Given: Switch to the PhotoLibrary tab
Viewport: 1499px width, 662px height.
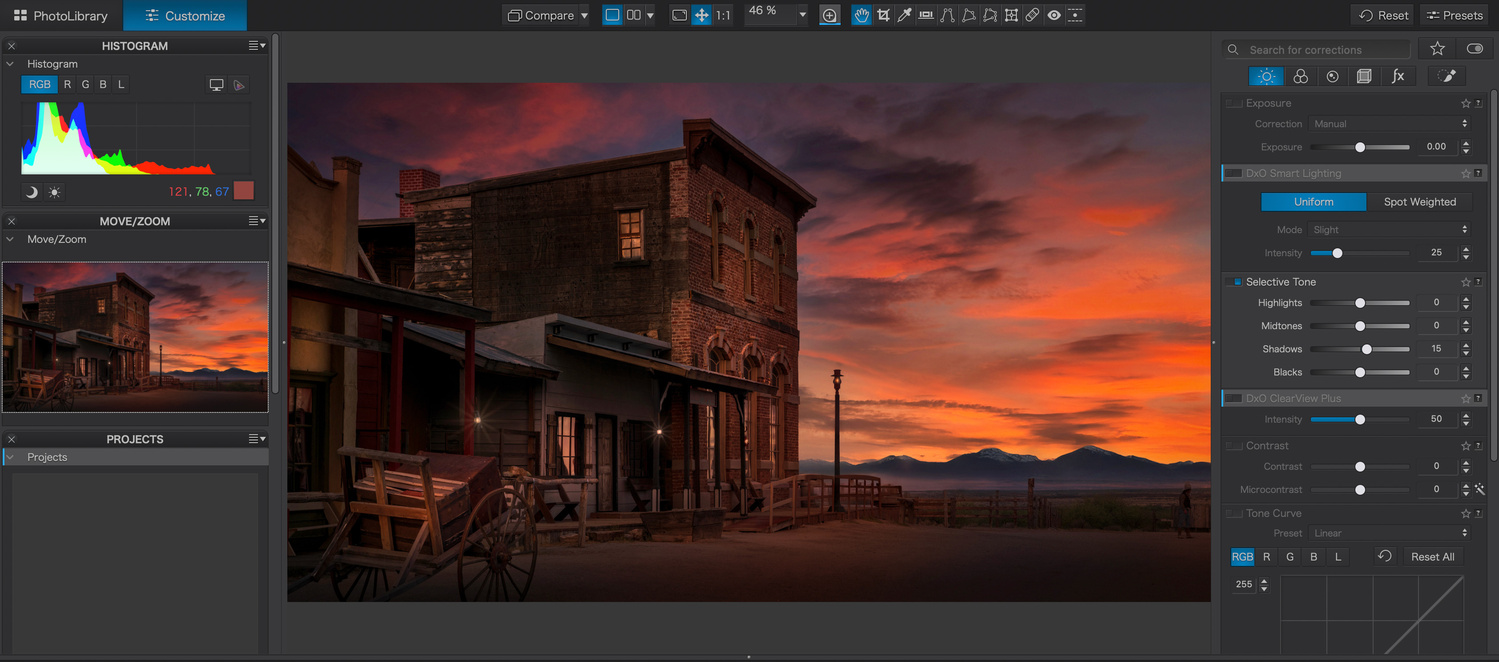Looking at the screenshot, I should [61, 16].
